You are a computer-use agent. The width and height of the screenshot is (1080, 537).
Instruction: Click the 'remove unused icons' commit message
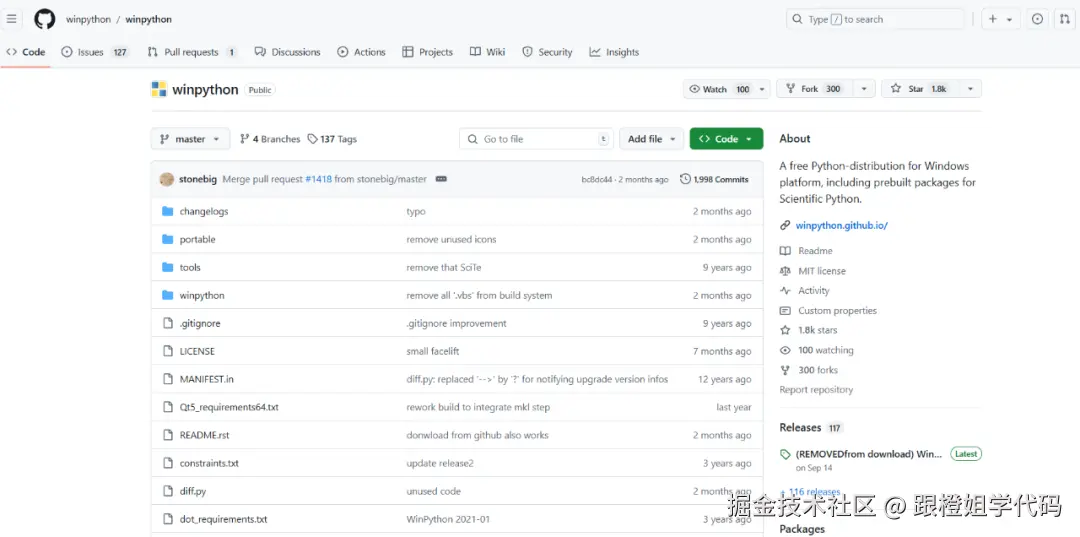click(451, 239)
